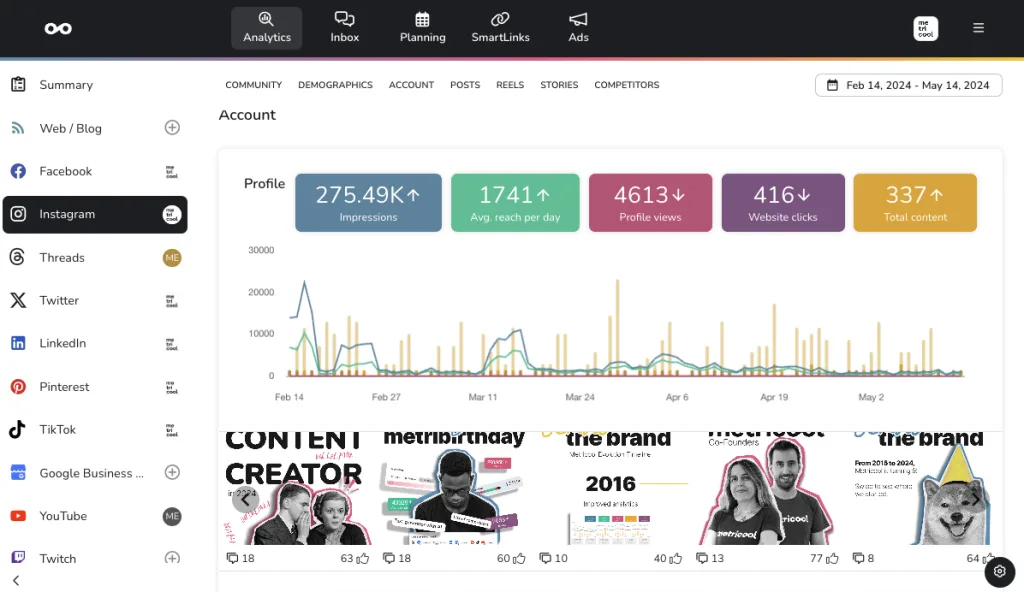Open the Content Creator post thumbnail
This screenshot has height=592, width=1024.
coord(296,488)
